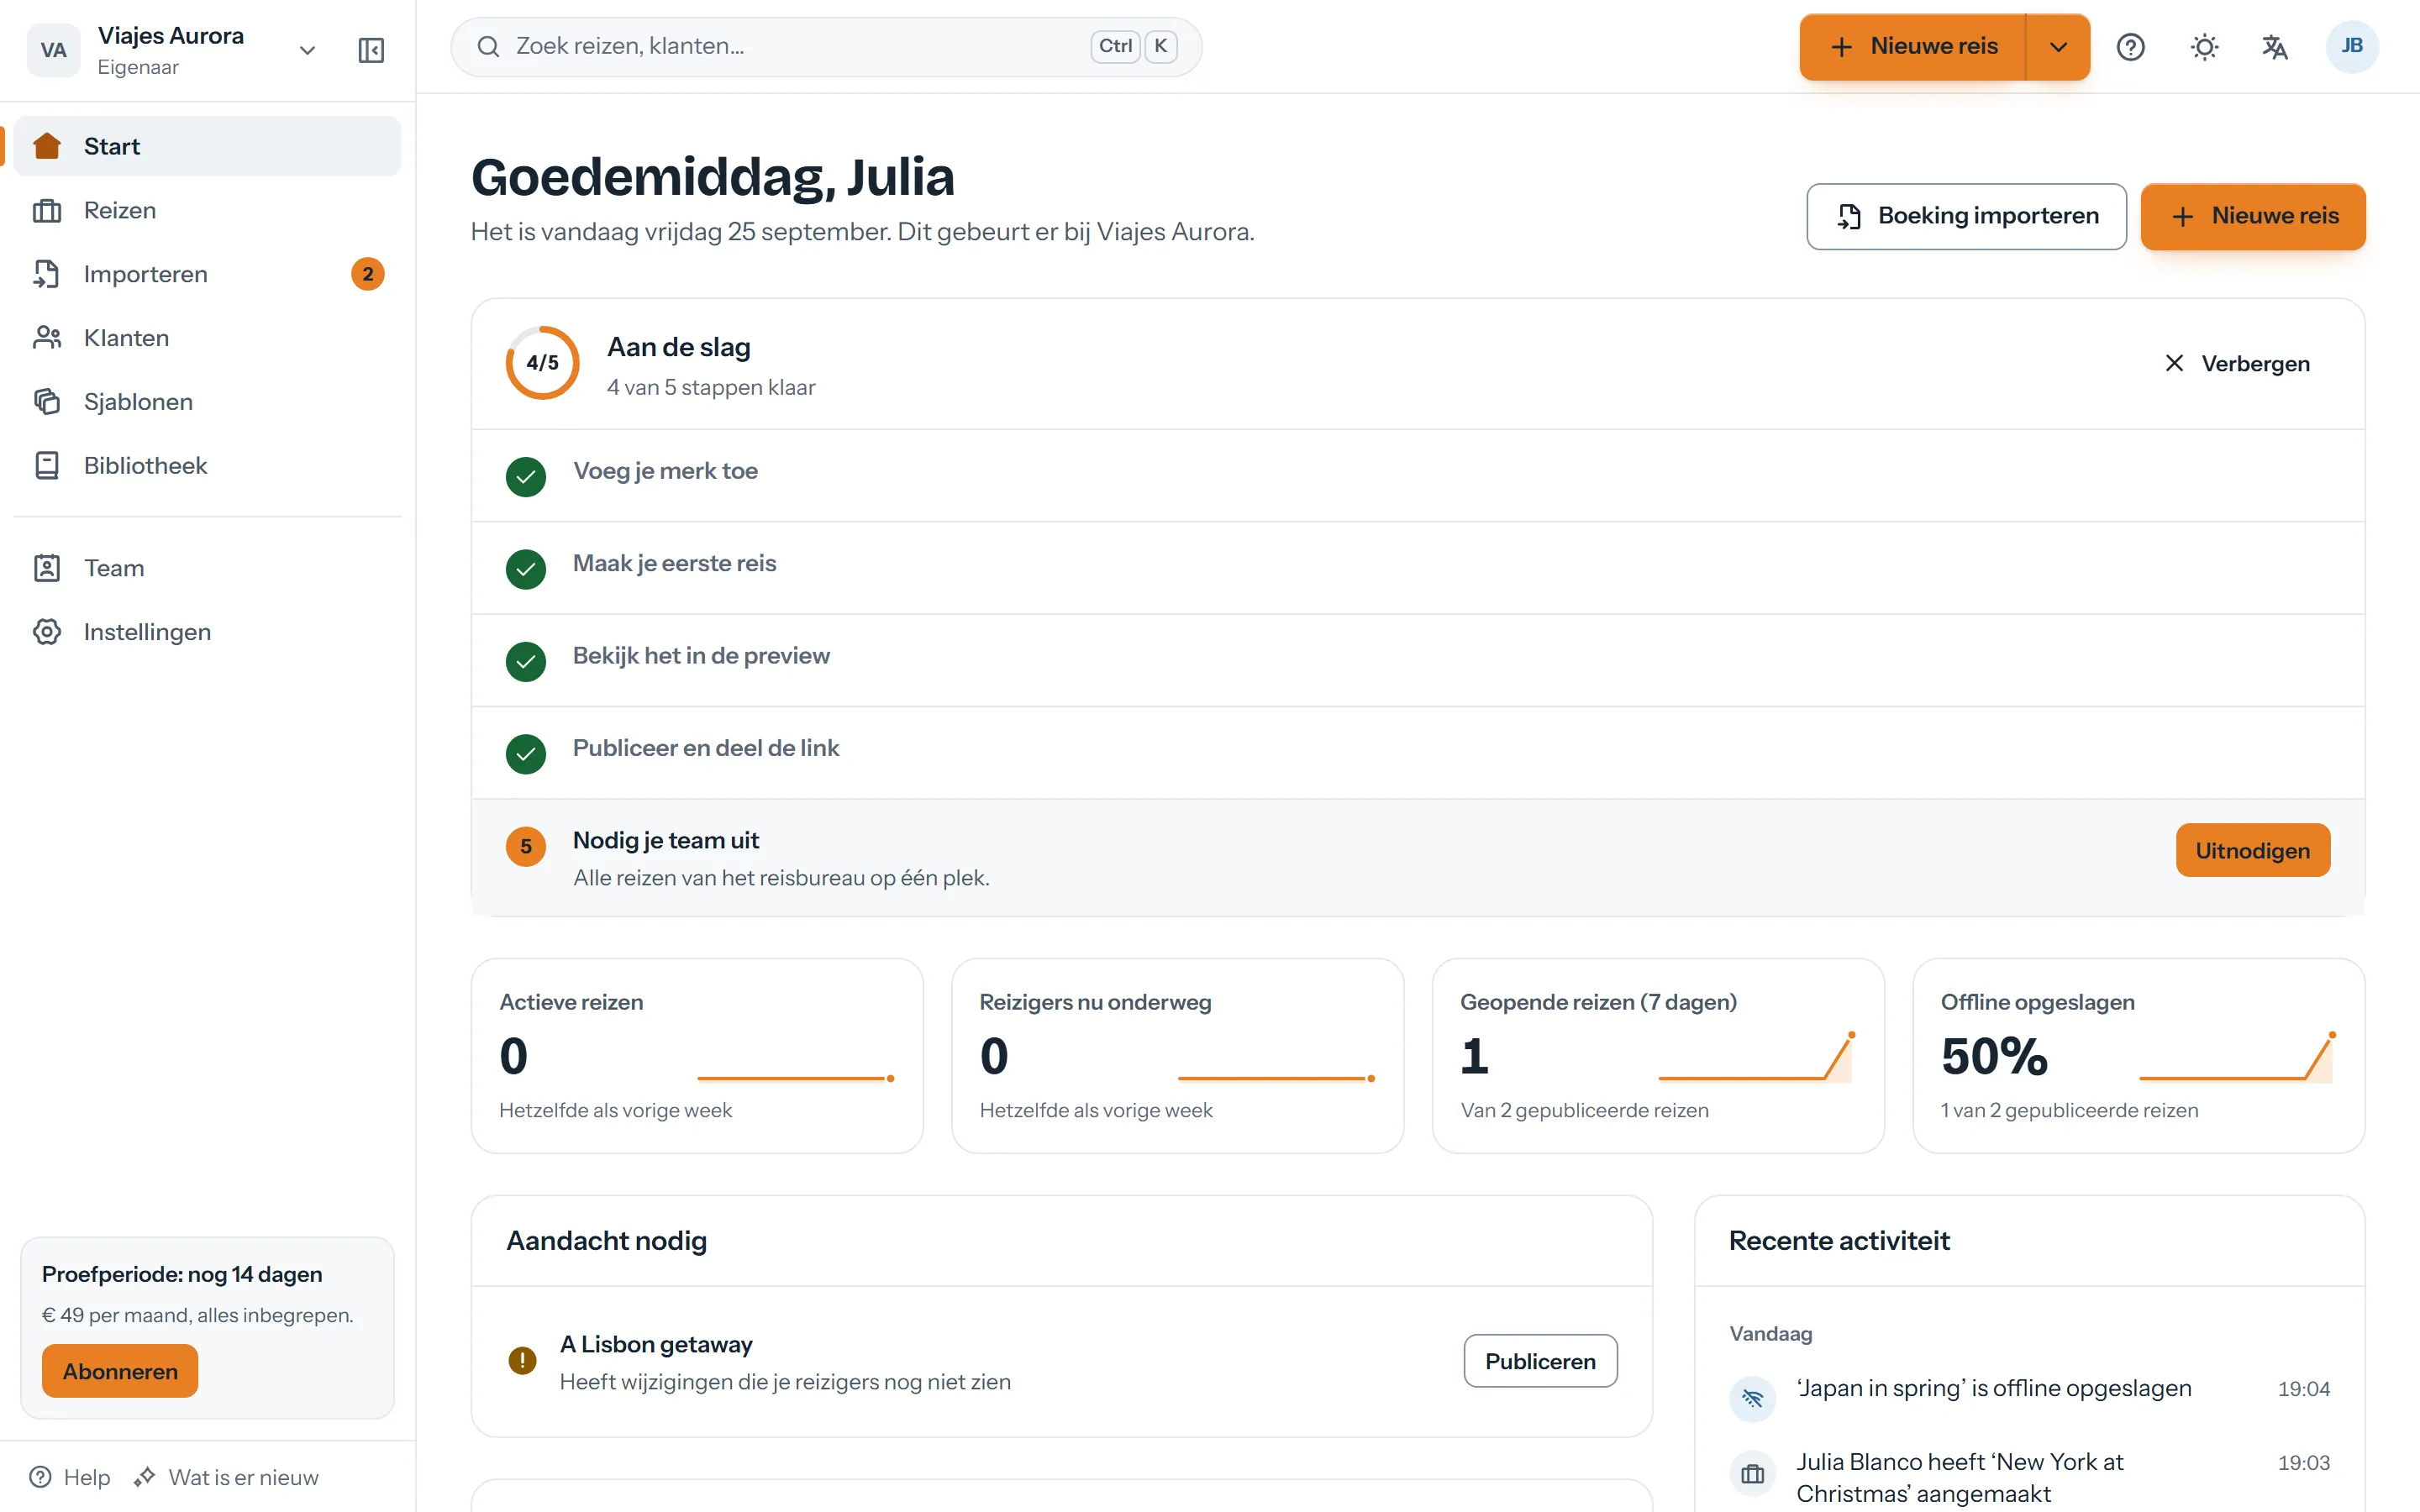Open the Start menu item
Viewport: 2420px width, 1512px height.
tap(208, 146)
